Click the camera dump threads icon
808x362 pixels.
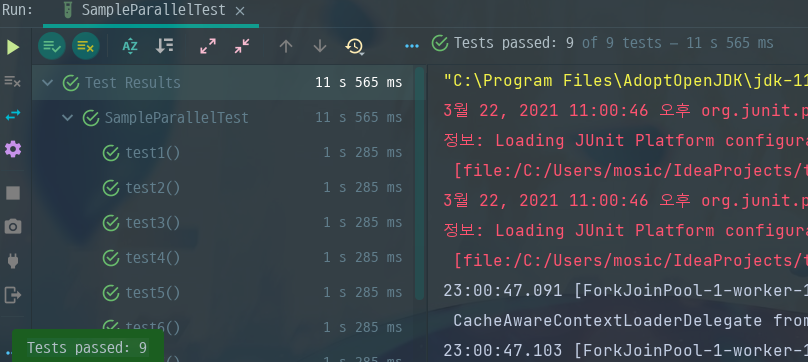(x=13, y=226)
